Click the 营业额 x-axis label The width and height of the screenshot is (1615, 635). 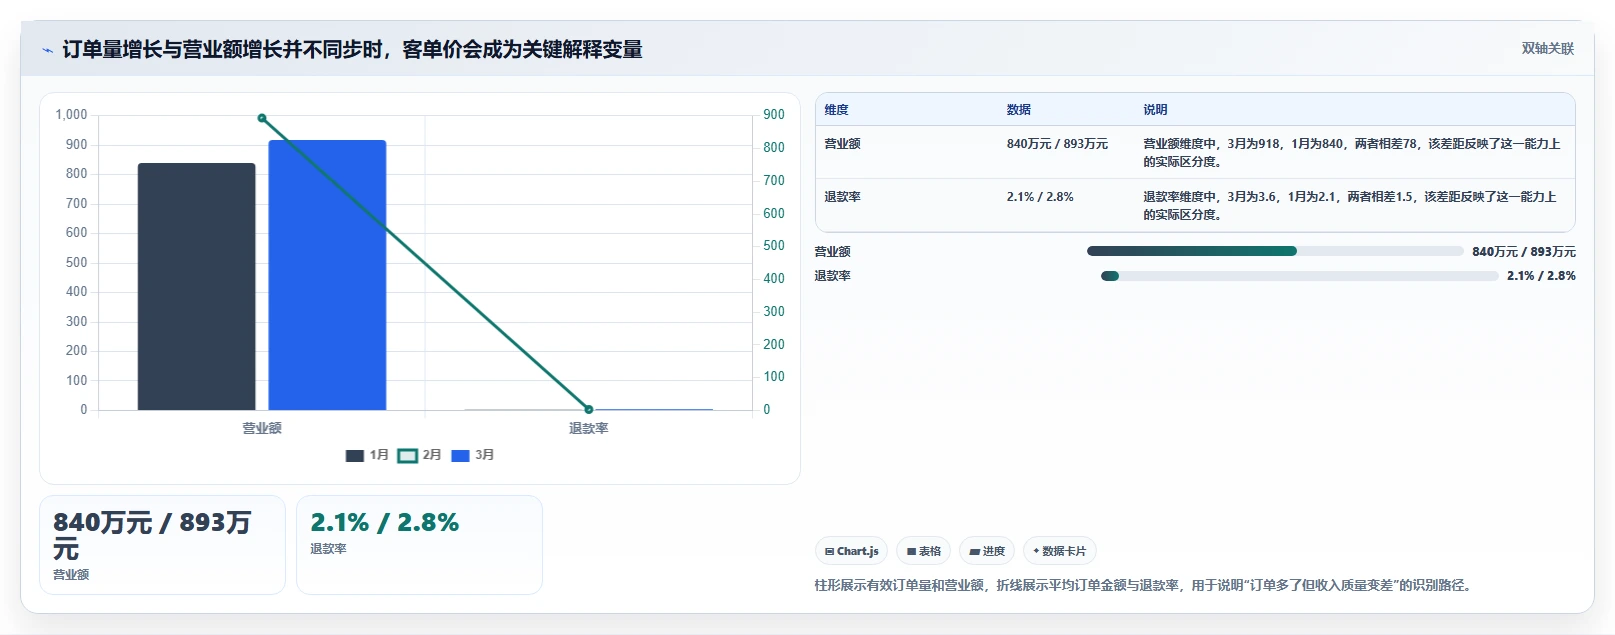[x=262, y=428]
